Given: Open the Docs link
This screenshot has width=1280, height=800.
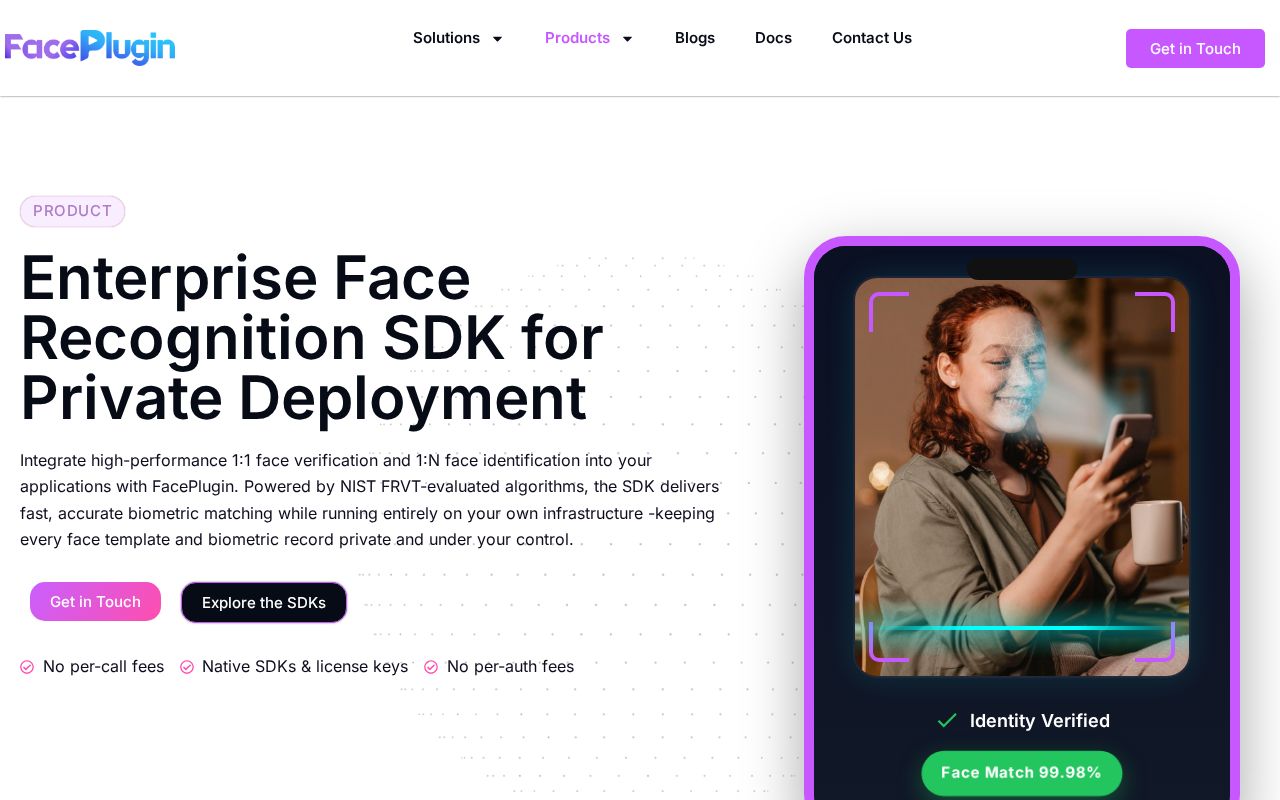Looking at the screenshot, I should tap(773, 38).
